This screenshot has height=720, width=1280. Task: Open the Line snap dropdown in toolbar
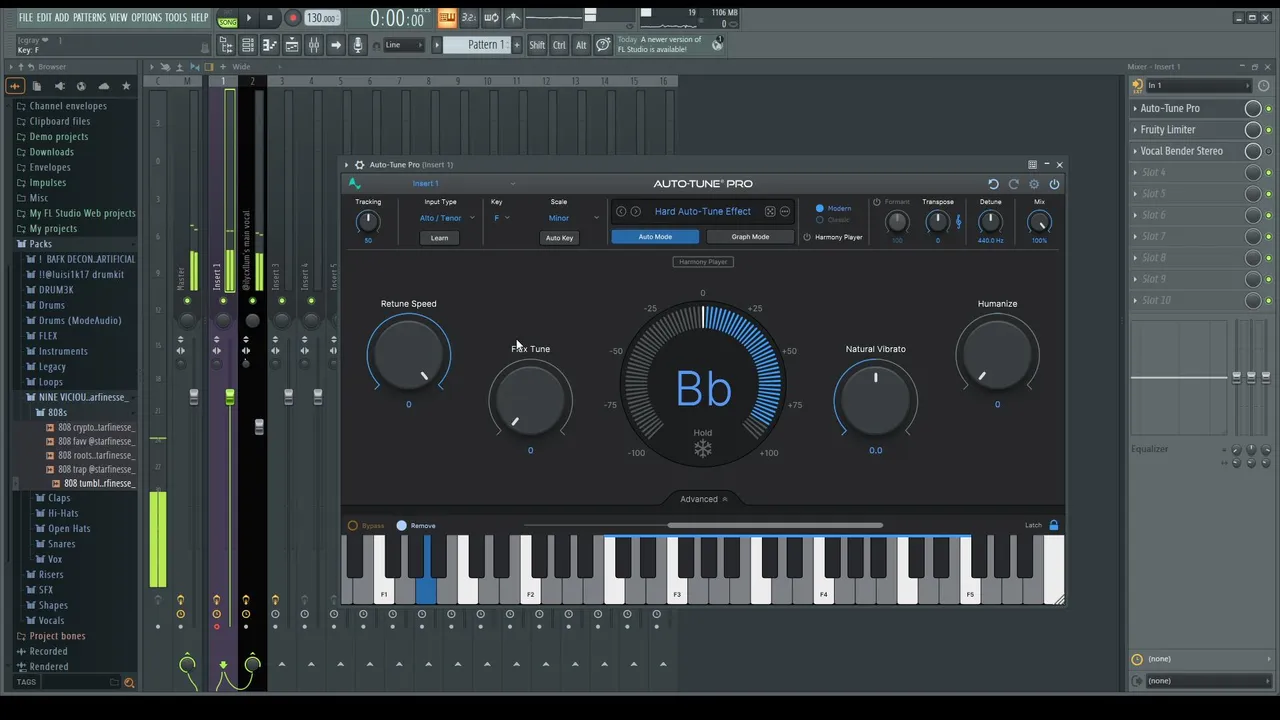(402, 45)
